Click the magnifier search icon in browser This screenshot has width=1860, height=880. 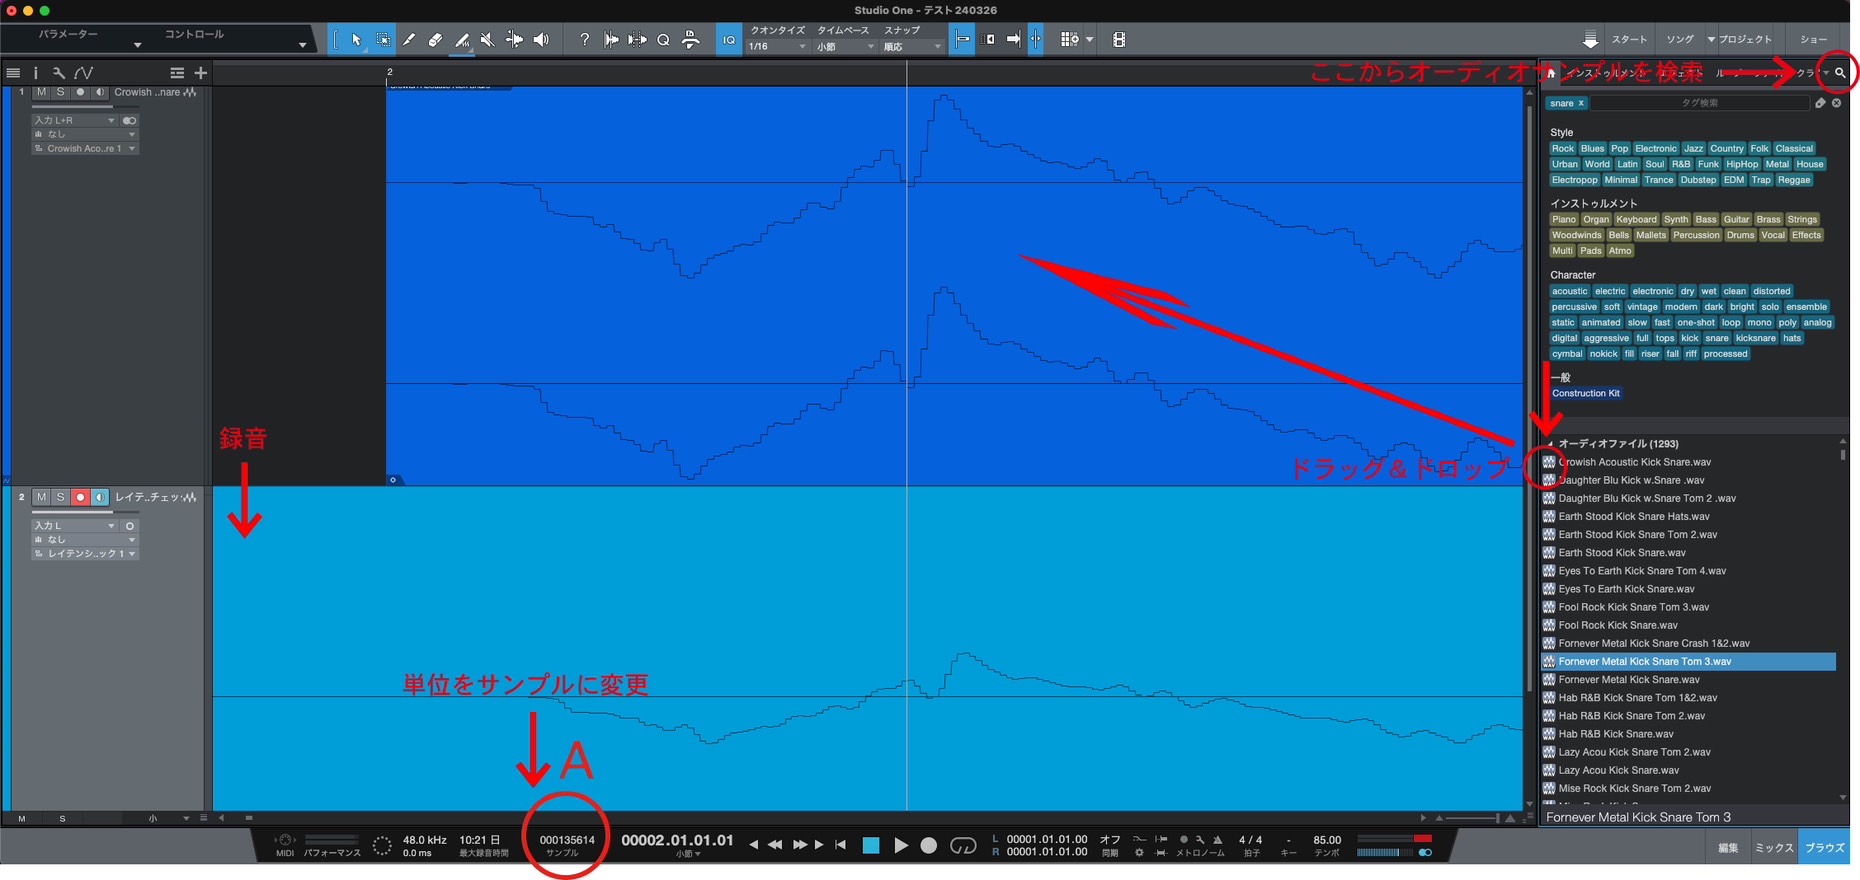1840,73
